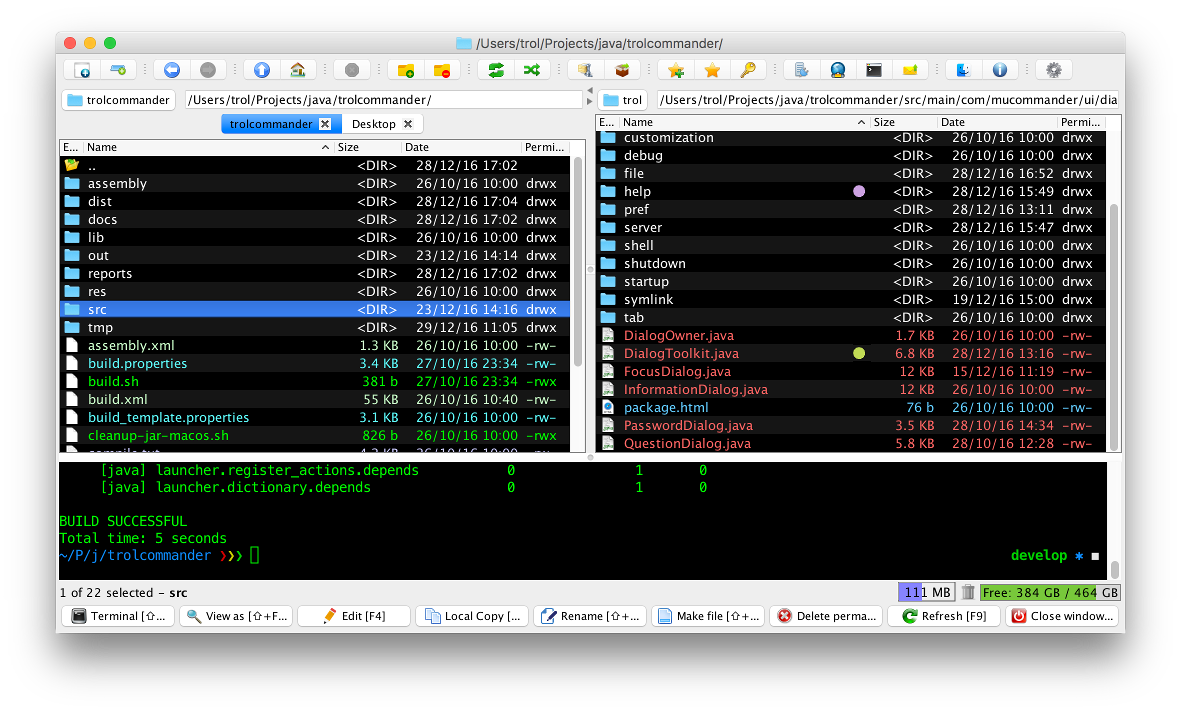
Task: Sort right panel by Date column
Action: point(996,122)
